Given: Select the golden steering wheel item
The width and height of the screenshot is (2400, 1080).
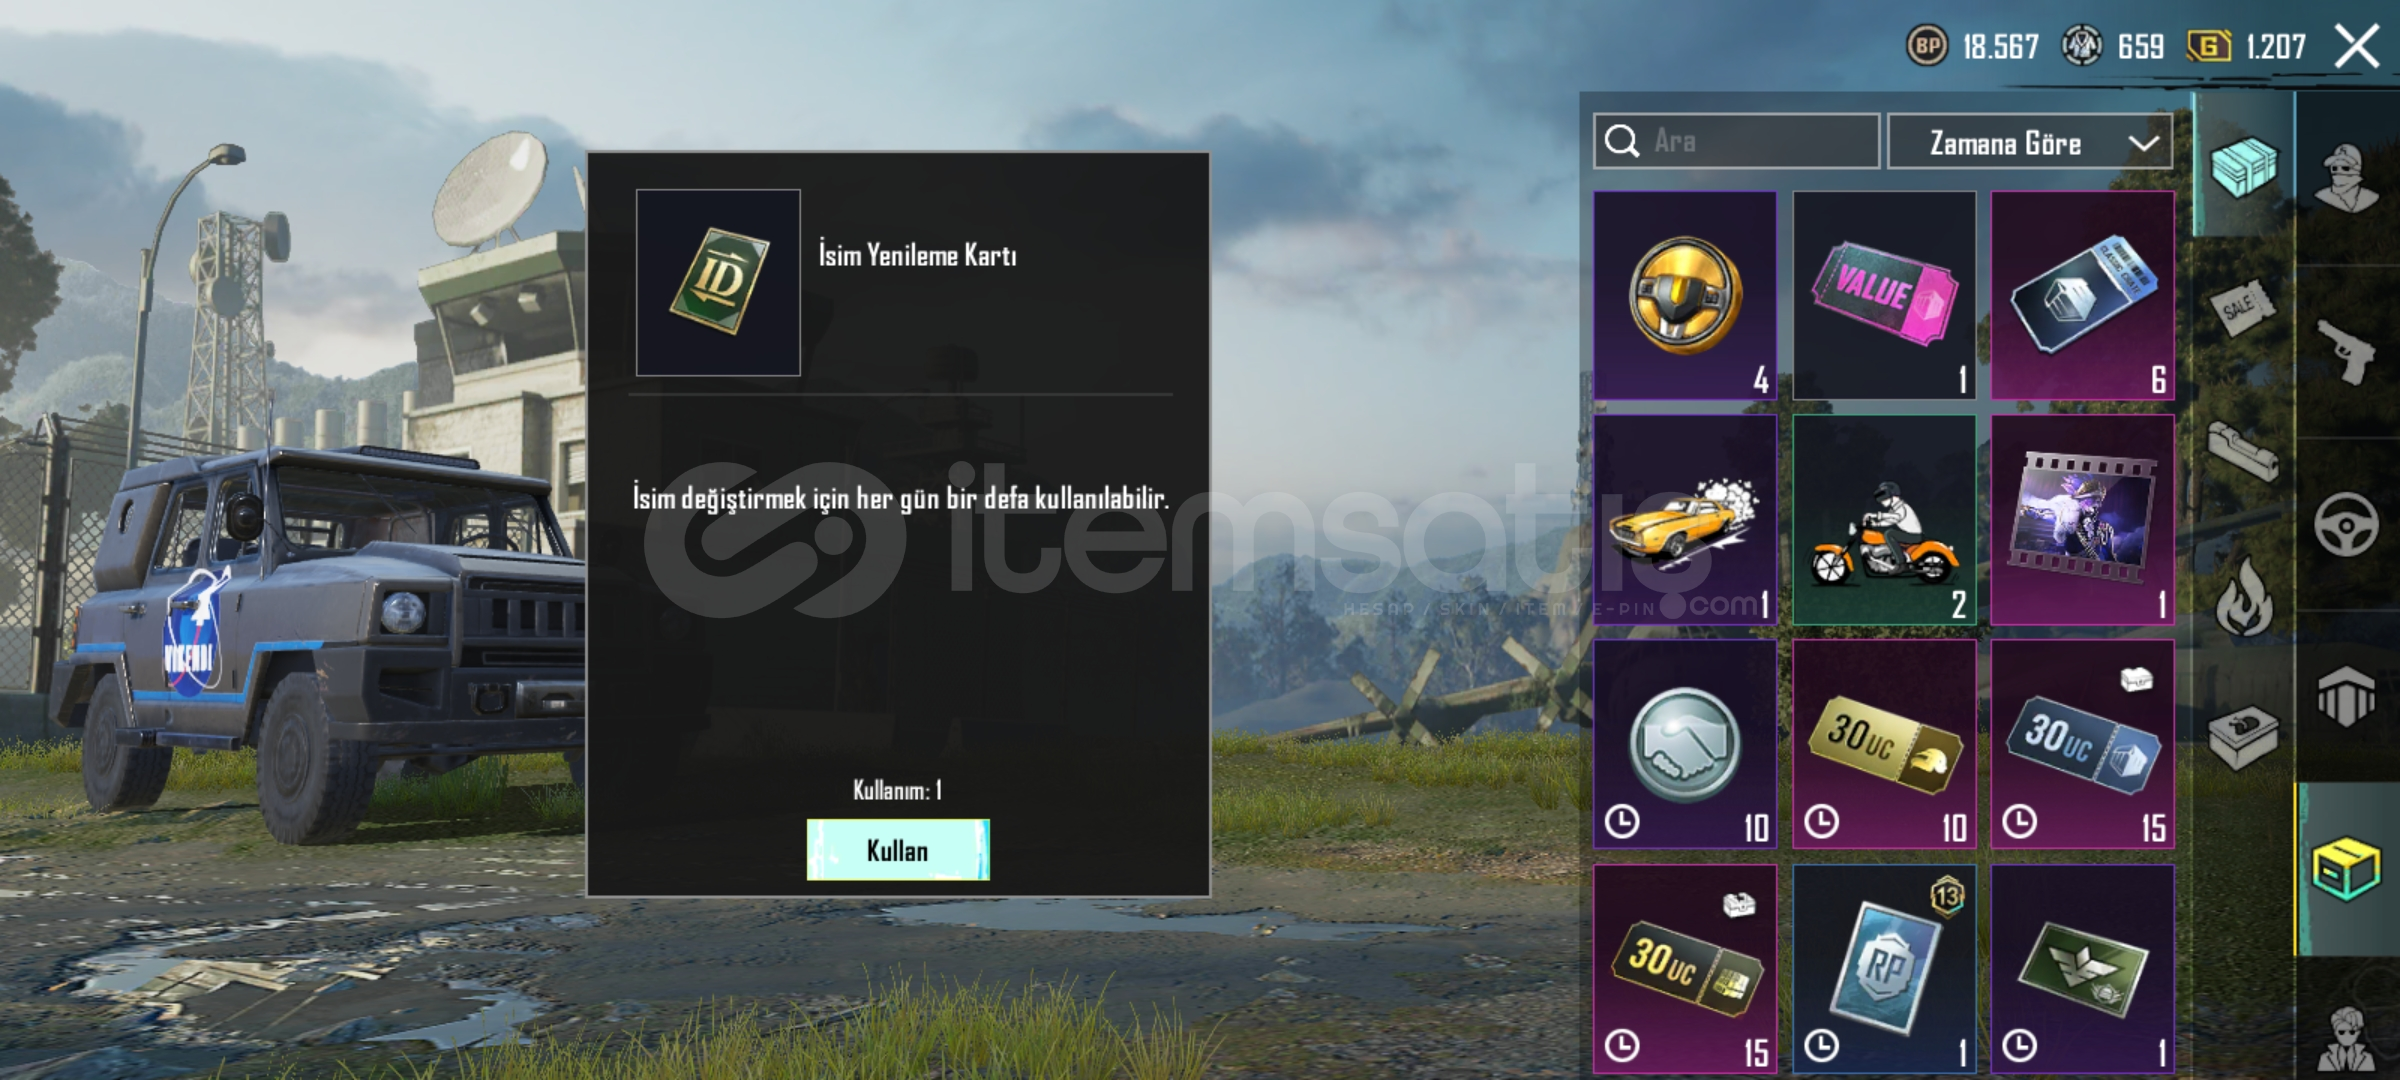Looking at the screenshot, I should coord(1685,296).
